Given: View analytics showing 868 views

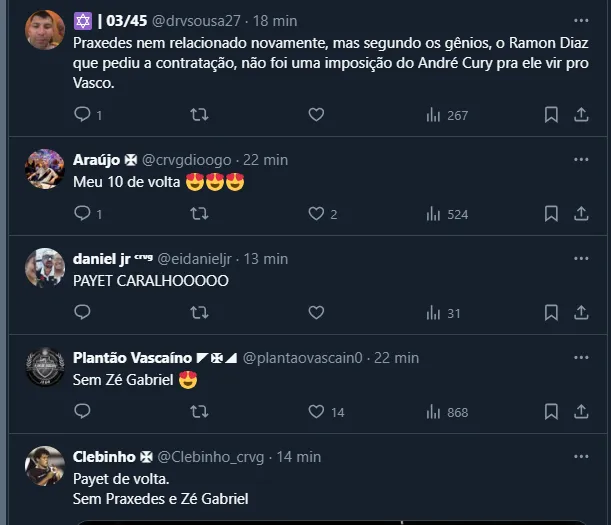Looking at the screenshot, I should 446,411.
